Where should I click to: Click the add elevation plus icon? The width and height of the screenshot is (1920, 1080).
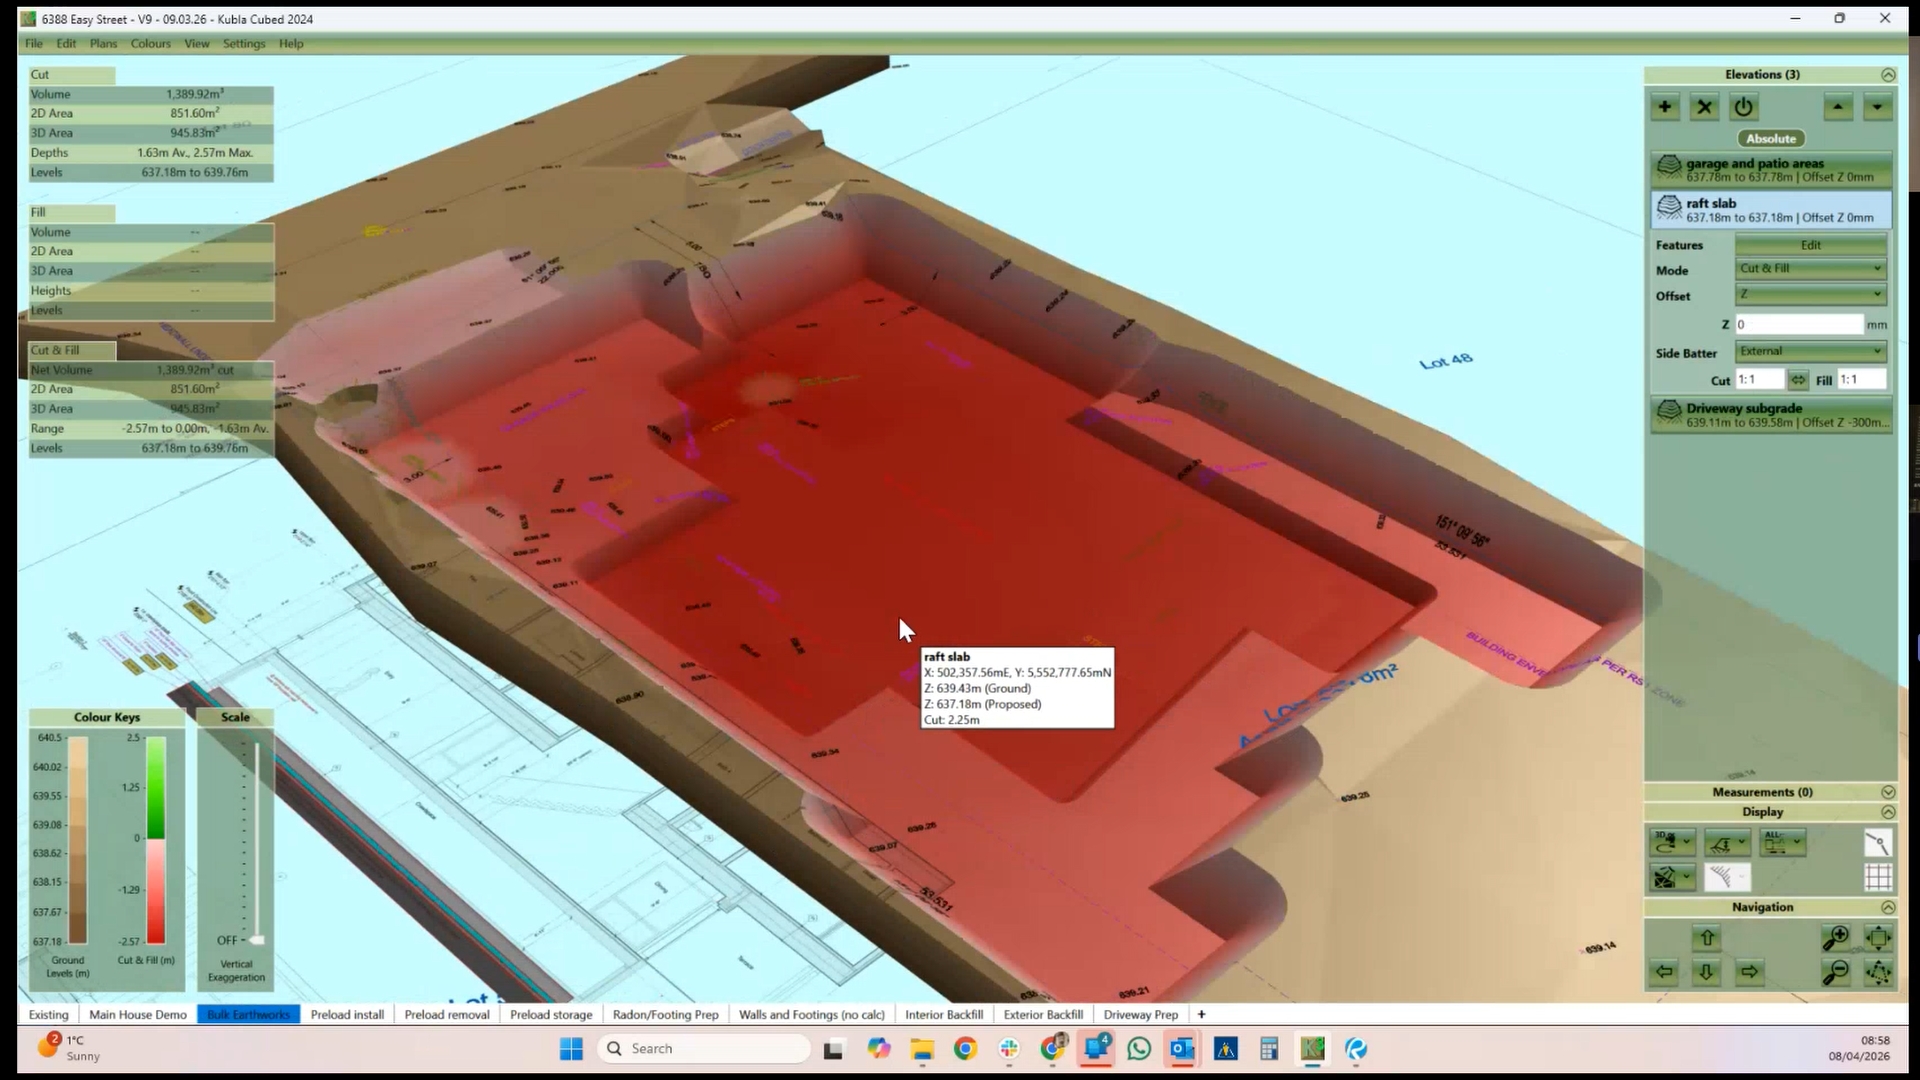tap(1665, 107)
